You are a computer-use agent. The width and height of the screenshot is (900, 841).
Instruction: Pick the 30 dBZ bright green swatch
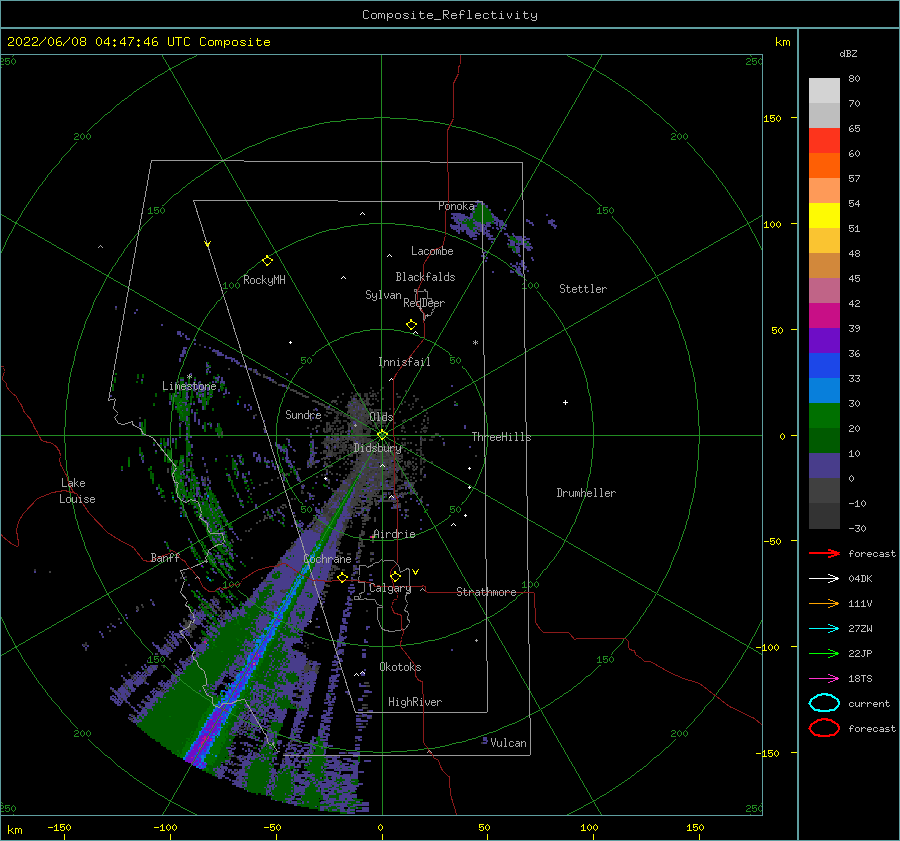pyautogui.click(x=824, y=415)
